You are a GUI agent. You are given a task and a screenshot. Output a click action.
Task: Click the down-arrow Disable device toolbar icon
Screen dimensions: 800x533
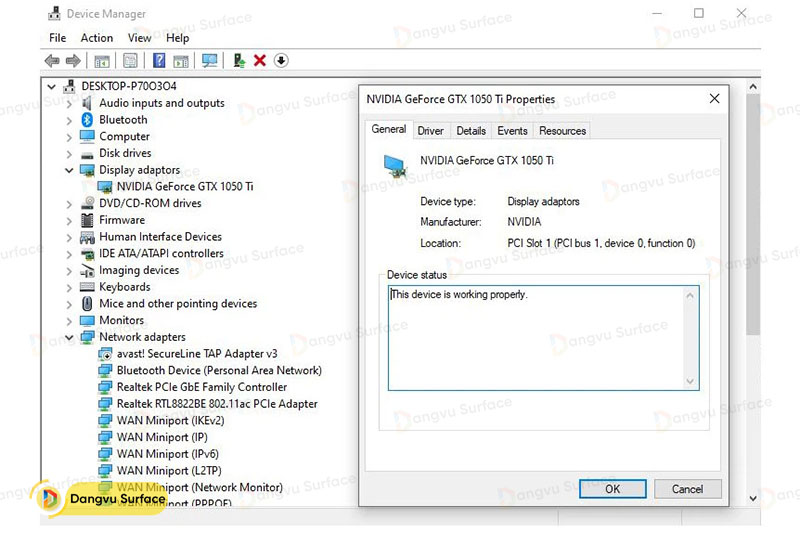pyautogui.click(x=281, y=61)
